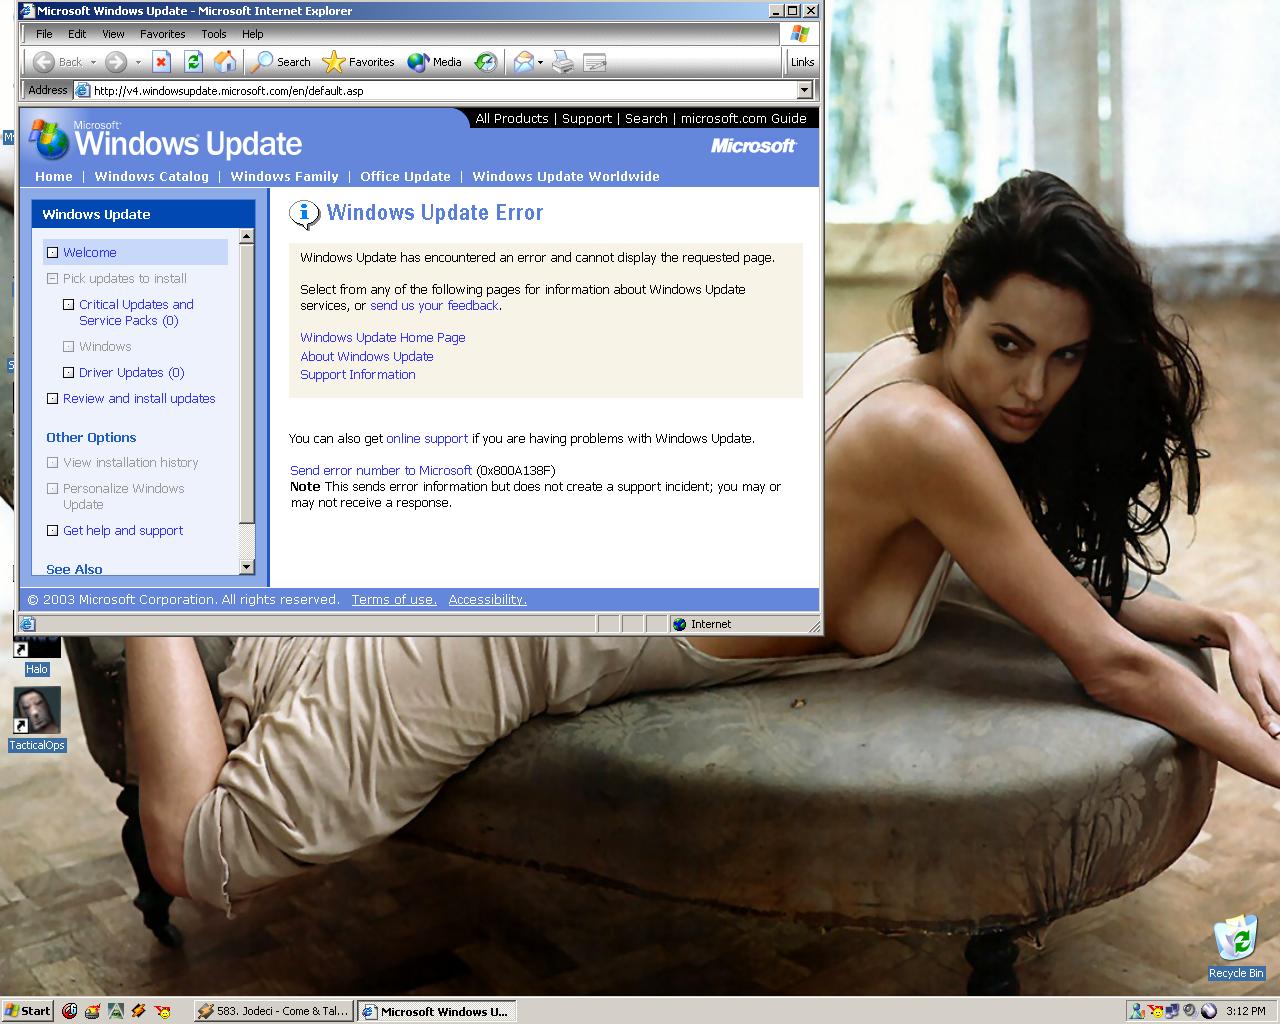Show browsing History

pos(485,62)
